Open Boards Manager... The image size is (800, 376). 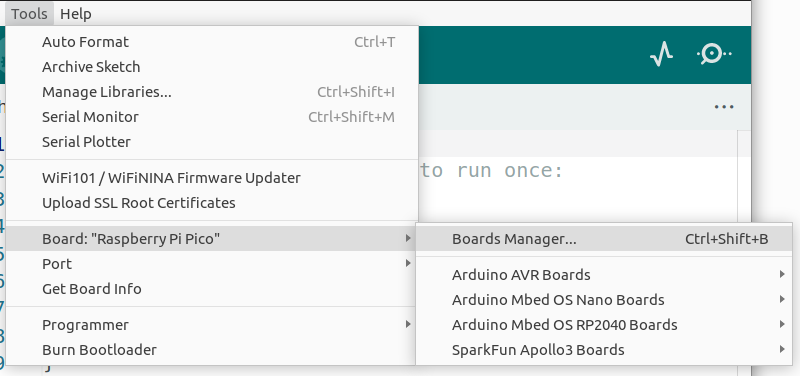(x=604, y=239)
